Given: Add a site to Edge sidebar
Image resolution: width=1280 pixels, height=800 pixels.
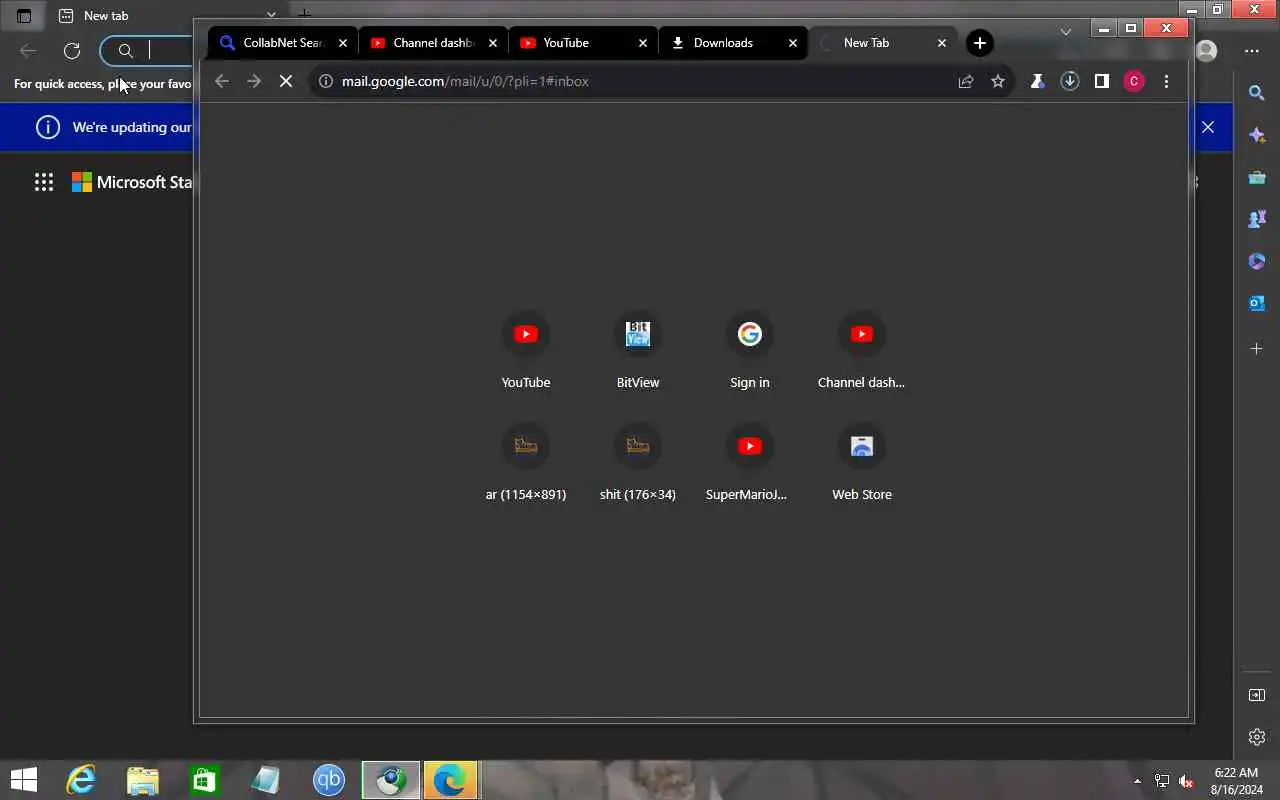Looking at the screenshot, I should [x=1257, y=348].
